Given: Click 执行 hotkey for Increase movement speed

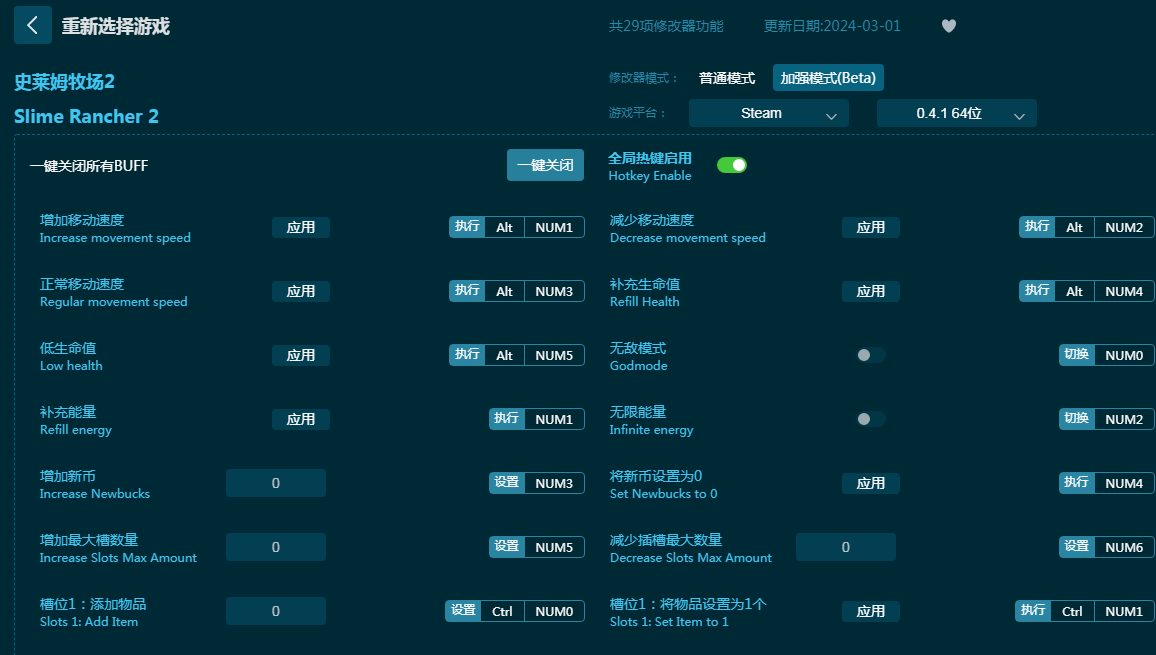Looking at the screenshot, I should point(467,226).
